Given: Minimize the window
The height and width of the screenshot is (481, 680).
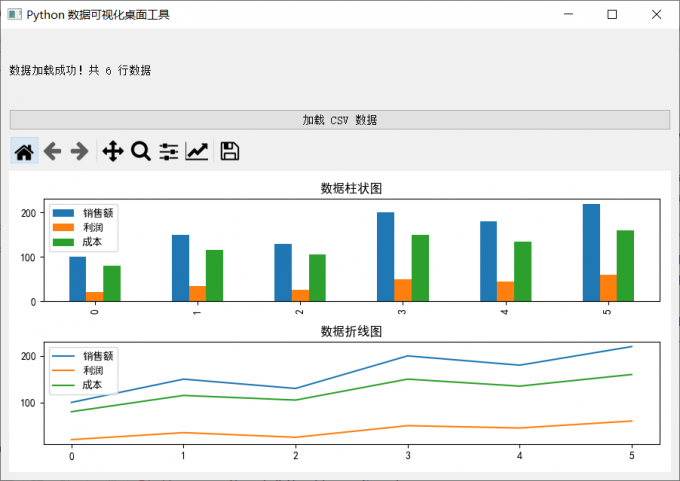Looking at the screenshot, I should [x=568, y=14].
